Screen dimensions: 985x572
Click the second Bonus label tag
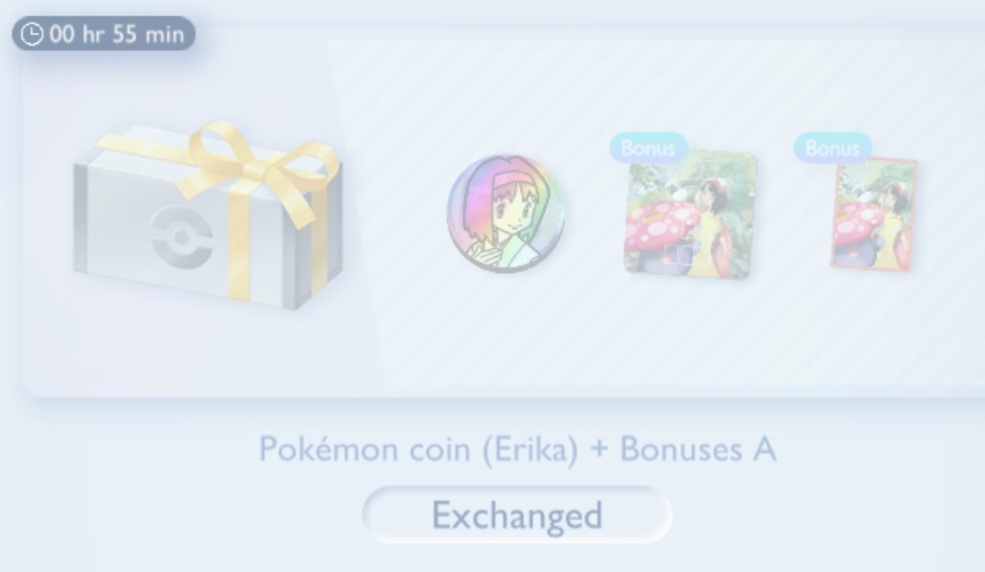(x=832, y=148)
